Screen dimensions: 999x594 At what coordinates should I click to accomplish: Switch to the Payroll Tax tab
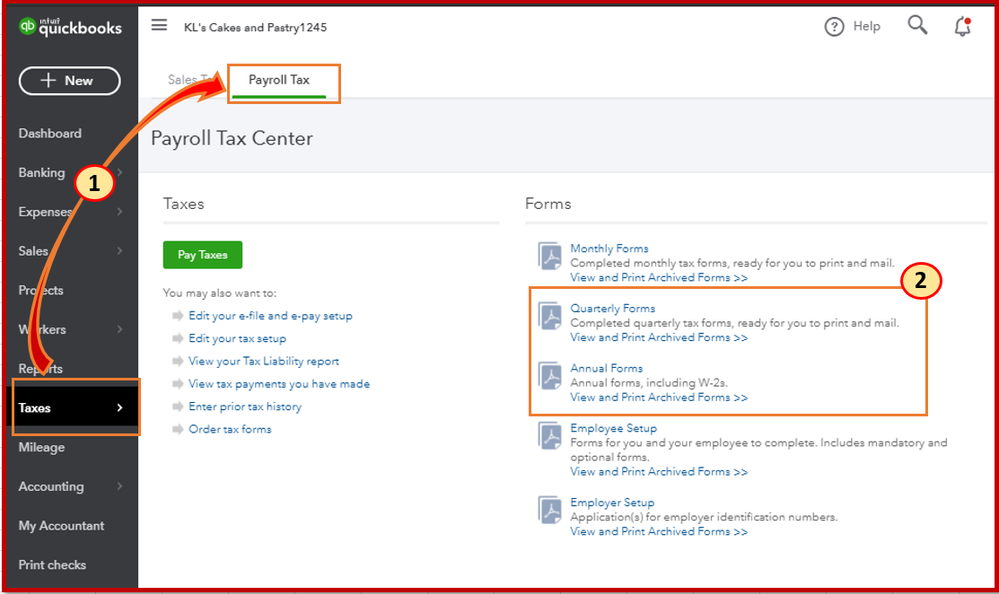click(x=279, y=80)
